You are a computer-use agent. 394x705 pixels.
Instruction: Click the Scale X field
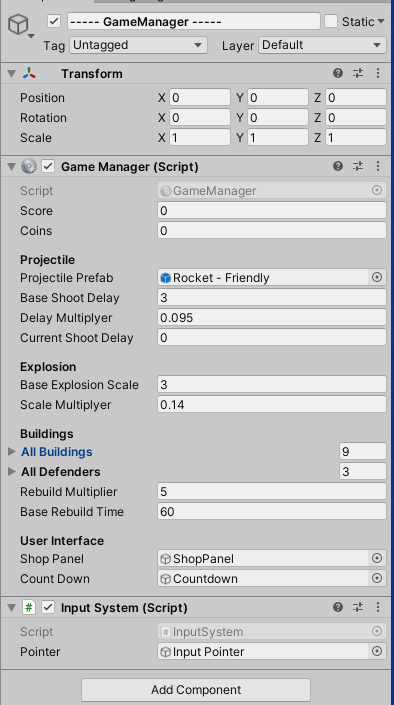pyautogui.click(x=200, y=138)
